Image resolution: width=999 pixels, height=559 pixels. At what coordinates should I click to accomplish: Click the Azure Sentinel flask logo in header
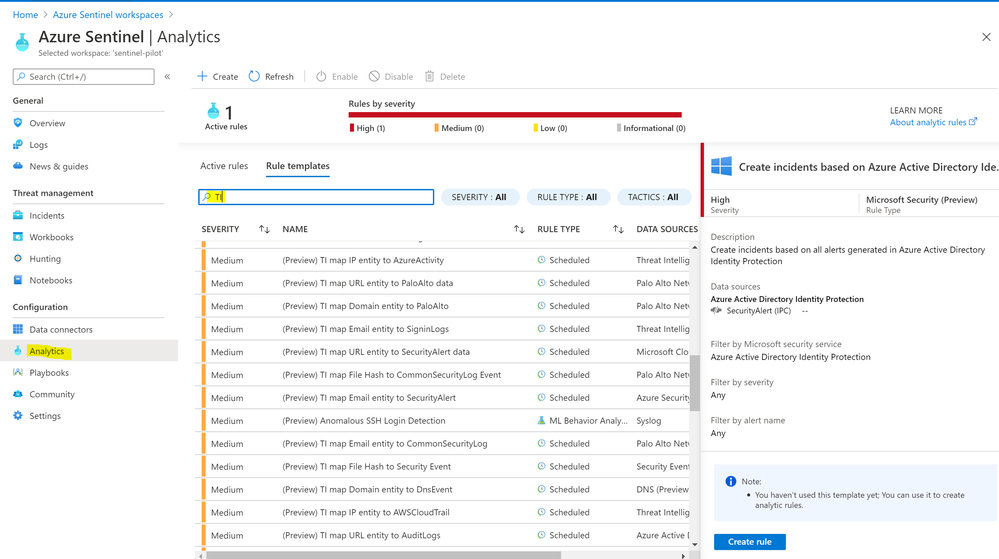(22, 42)
